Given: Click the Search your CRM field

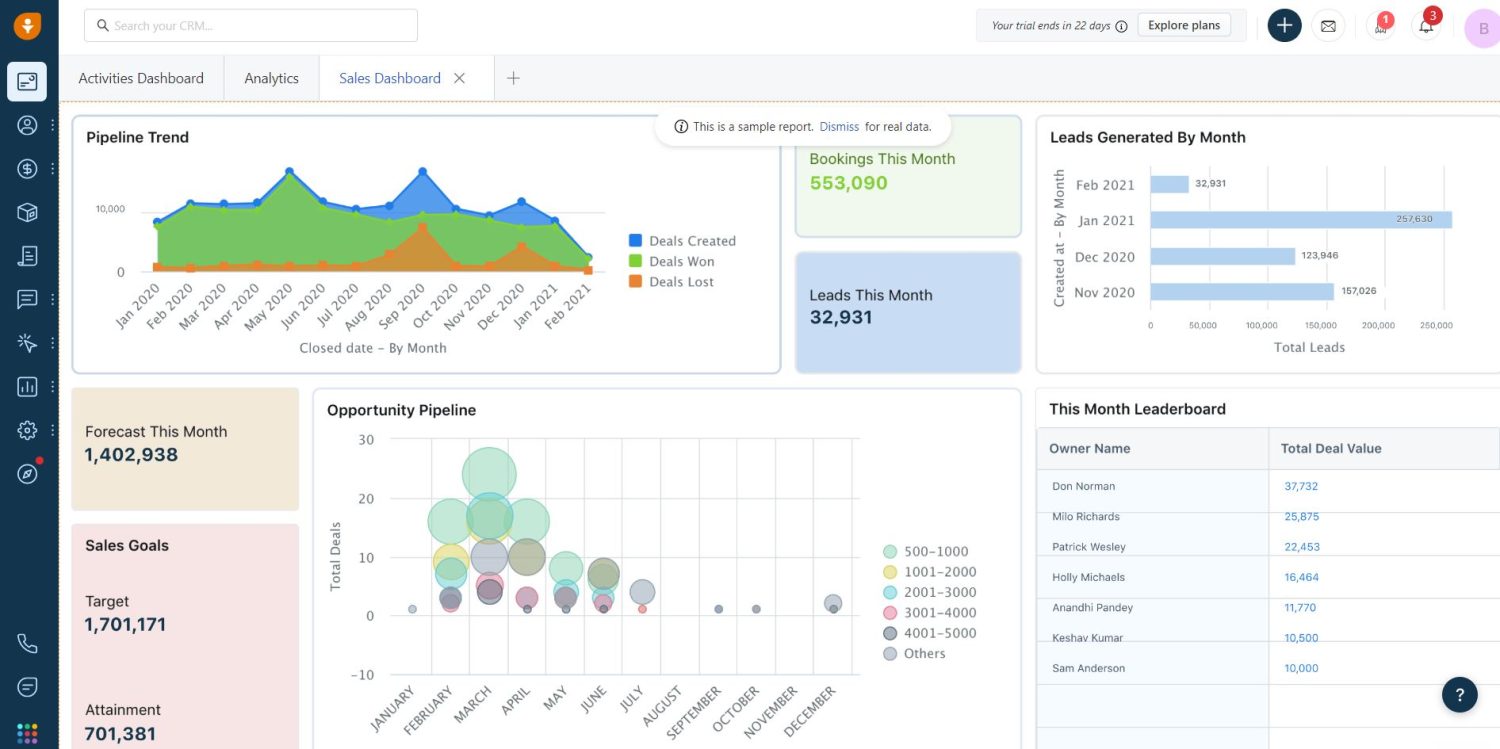Looking at the screenshot, I should pyautogui.click(x=250, y=25).
